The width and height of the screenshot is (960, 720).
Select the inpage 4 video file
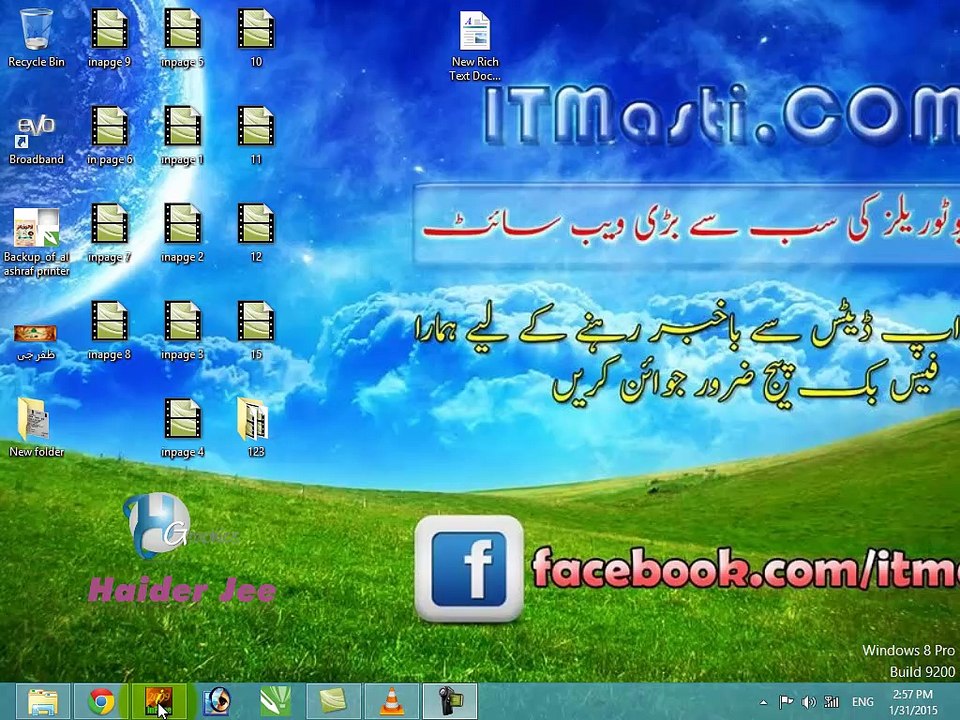[x=182, y=427]
